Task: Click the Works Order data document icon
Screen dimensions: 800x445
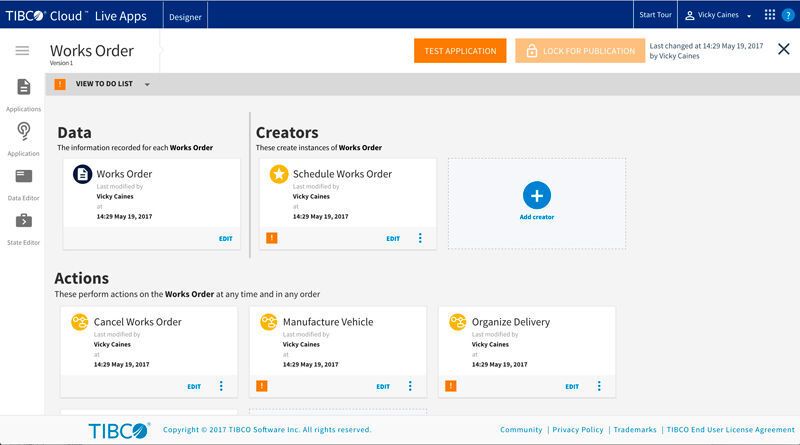Action: pyautogui.click(x=82, y=174)
